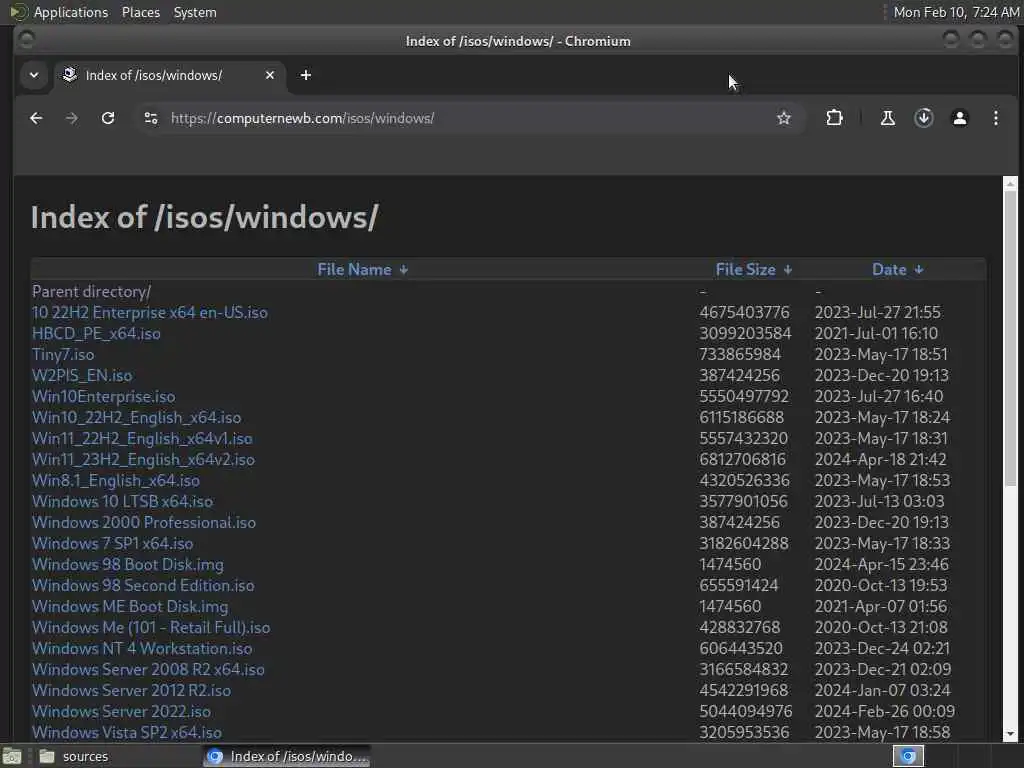
Task: Open the System menu
Action: 195,12
